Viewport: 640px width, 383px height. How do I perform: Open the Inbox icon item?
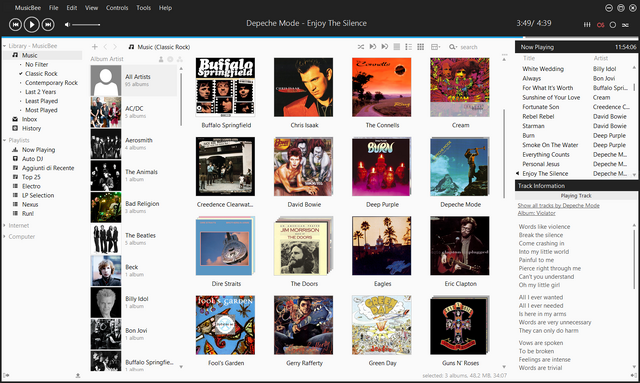pyautogui.click(x=15, y=119)
